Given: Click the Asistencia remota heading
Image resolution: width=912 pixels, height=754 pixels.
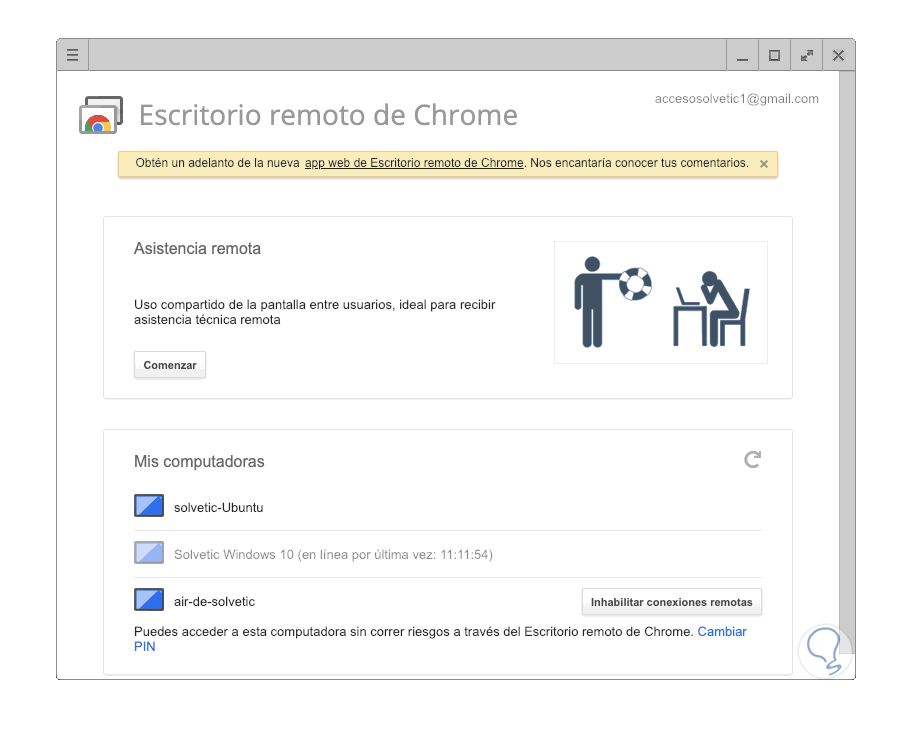Looking at the screenshot, I should tap(197, 248).
